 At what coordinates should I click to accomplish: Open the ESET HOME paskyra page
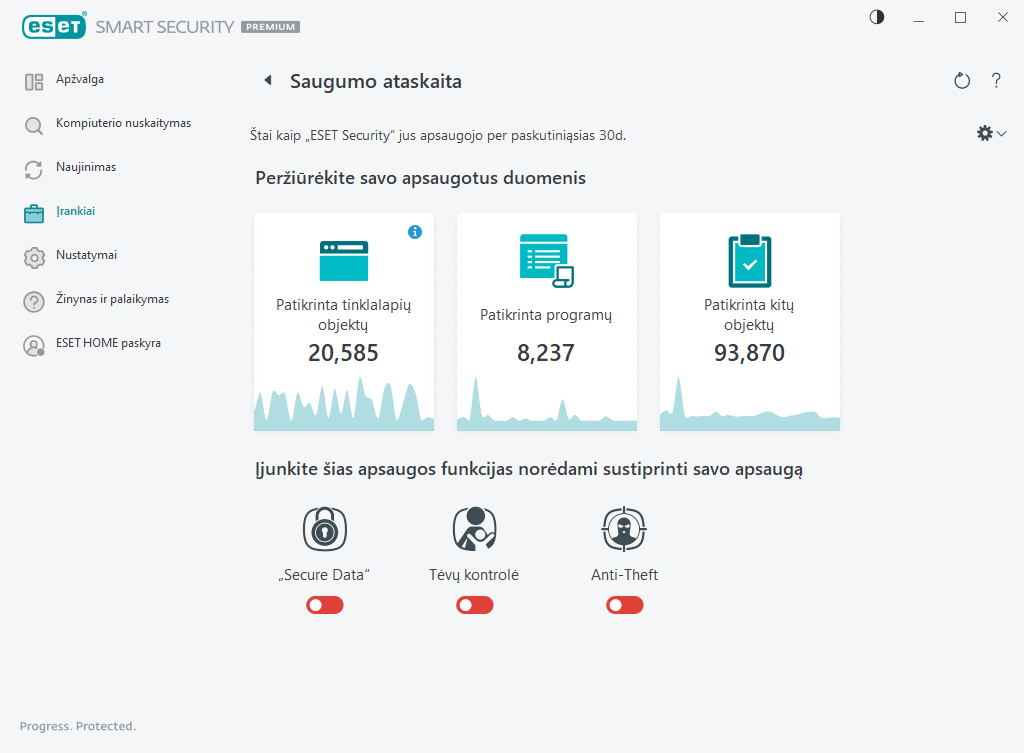coord(108,344)
